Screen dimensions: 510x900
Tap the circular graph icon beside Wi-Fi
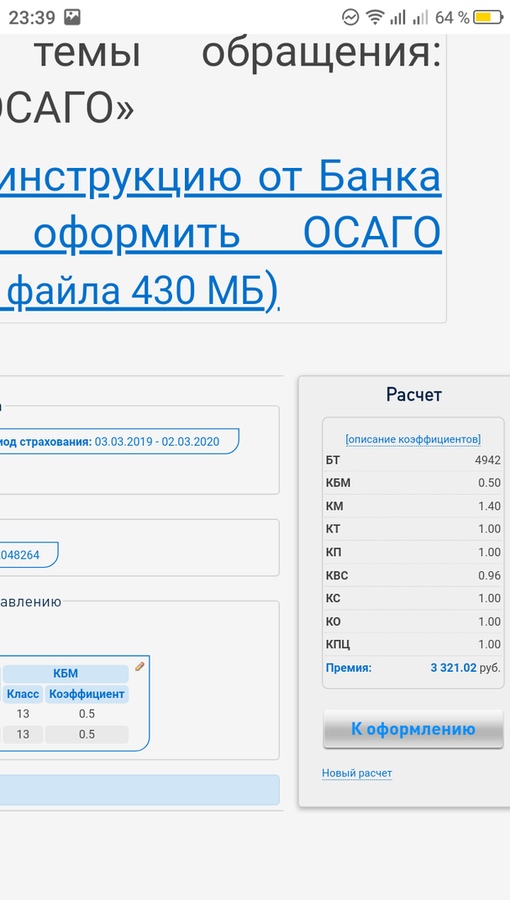click(350, 17)
